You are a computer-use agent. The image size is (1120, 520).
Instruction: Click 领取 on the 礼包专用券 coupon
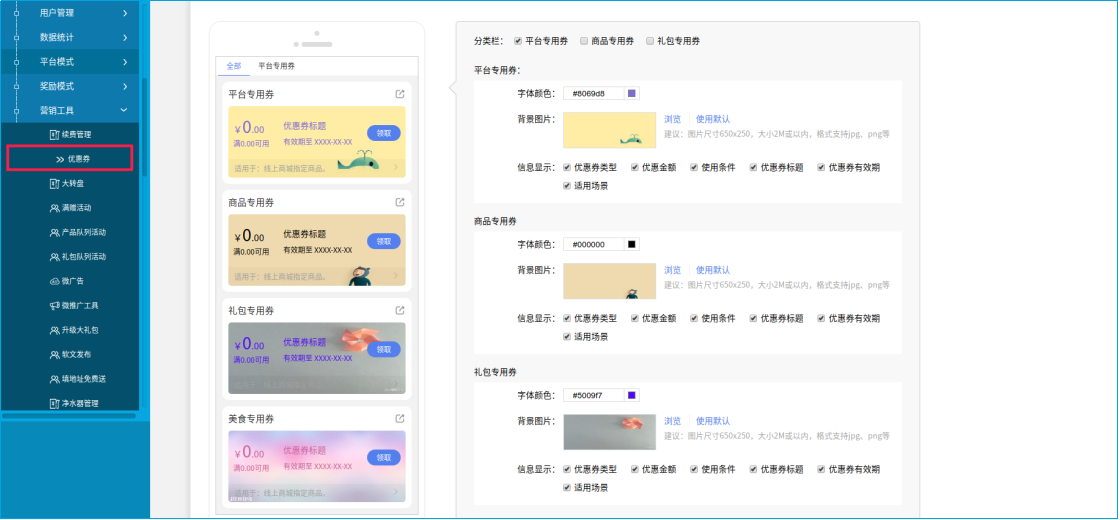pos(384,349)
